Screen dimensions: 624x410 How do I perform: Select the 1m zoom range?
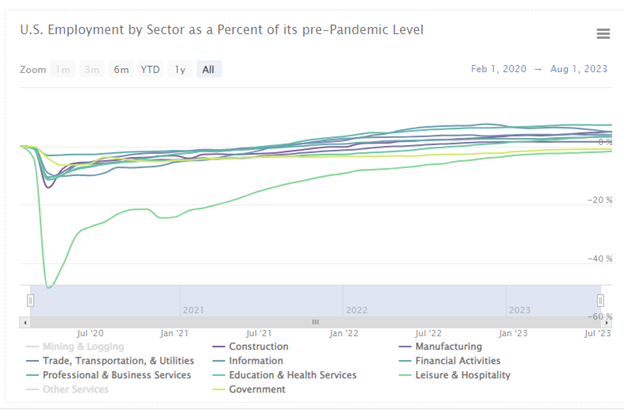point(63,69)
